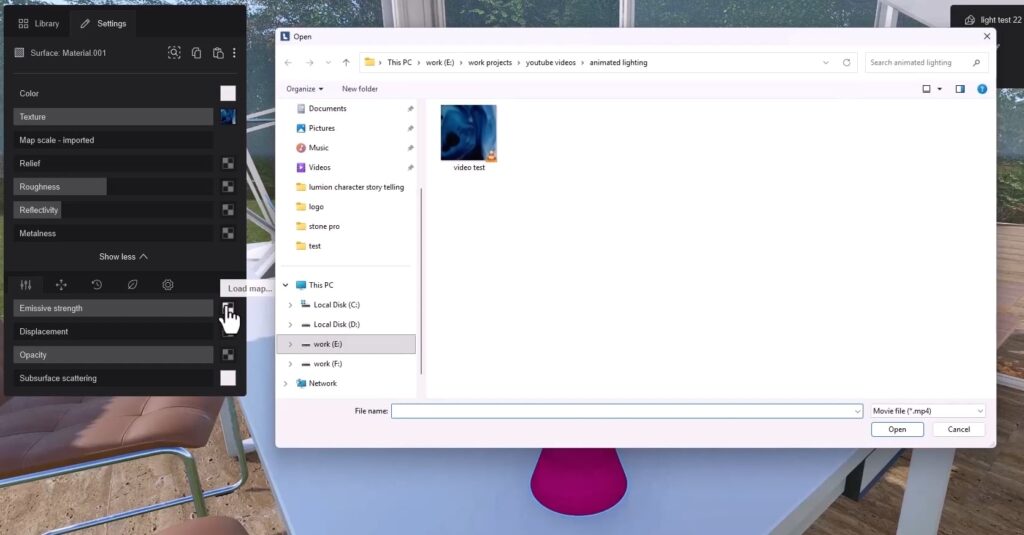Screen dimensions: 1024x535
Task: Open the Organize menu
Action: [304, 89]
